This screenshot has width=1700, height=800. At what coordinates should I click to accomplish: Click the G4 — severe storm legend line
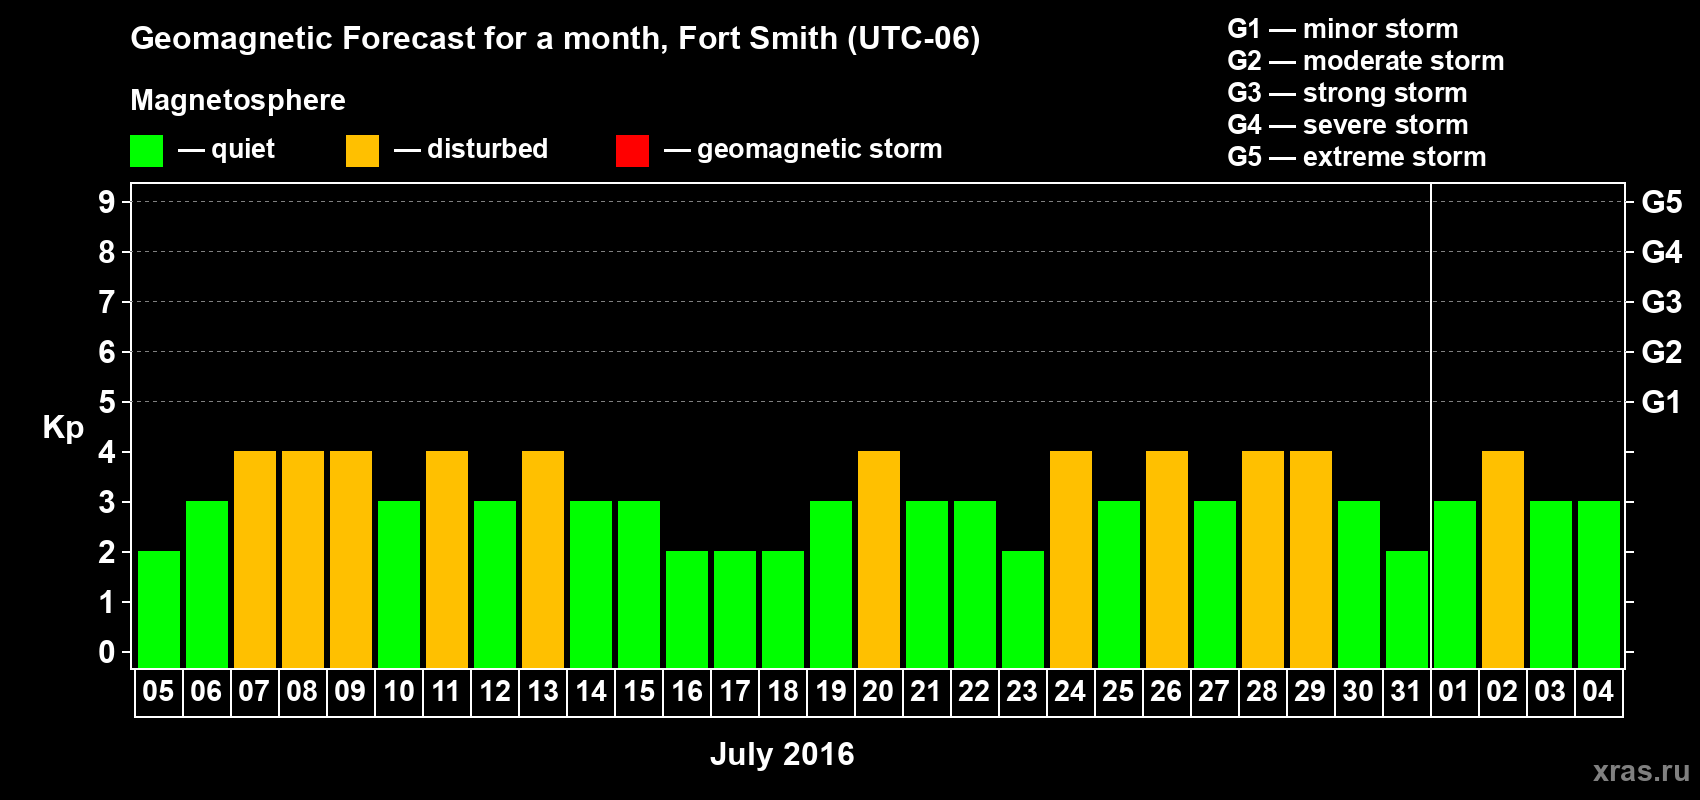(1347, 125)
